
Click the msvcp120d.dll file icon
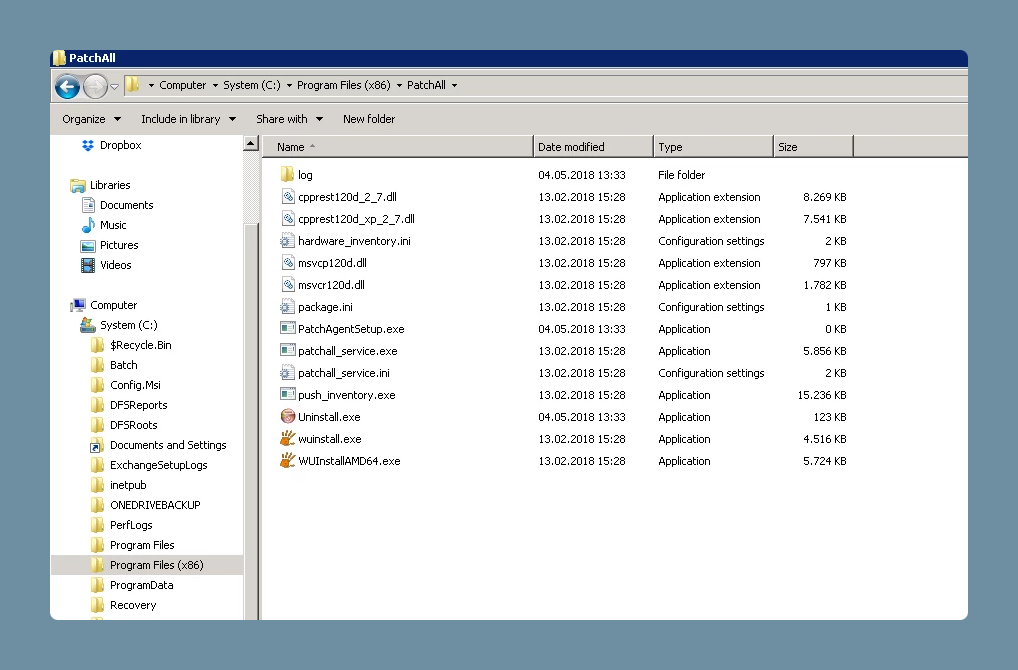tap(288, 262)
